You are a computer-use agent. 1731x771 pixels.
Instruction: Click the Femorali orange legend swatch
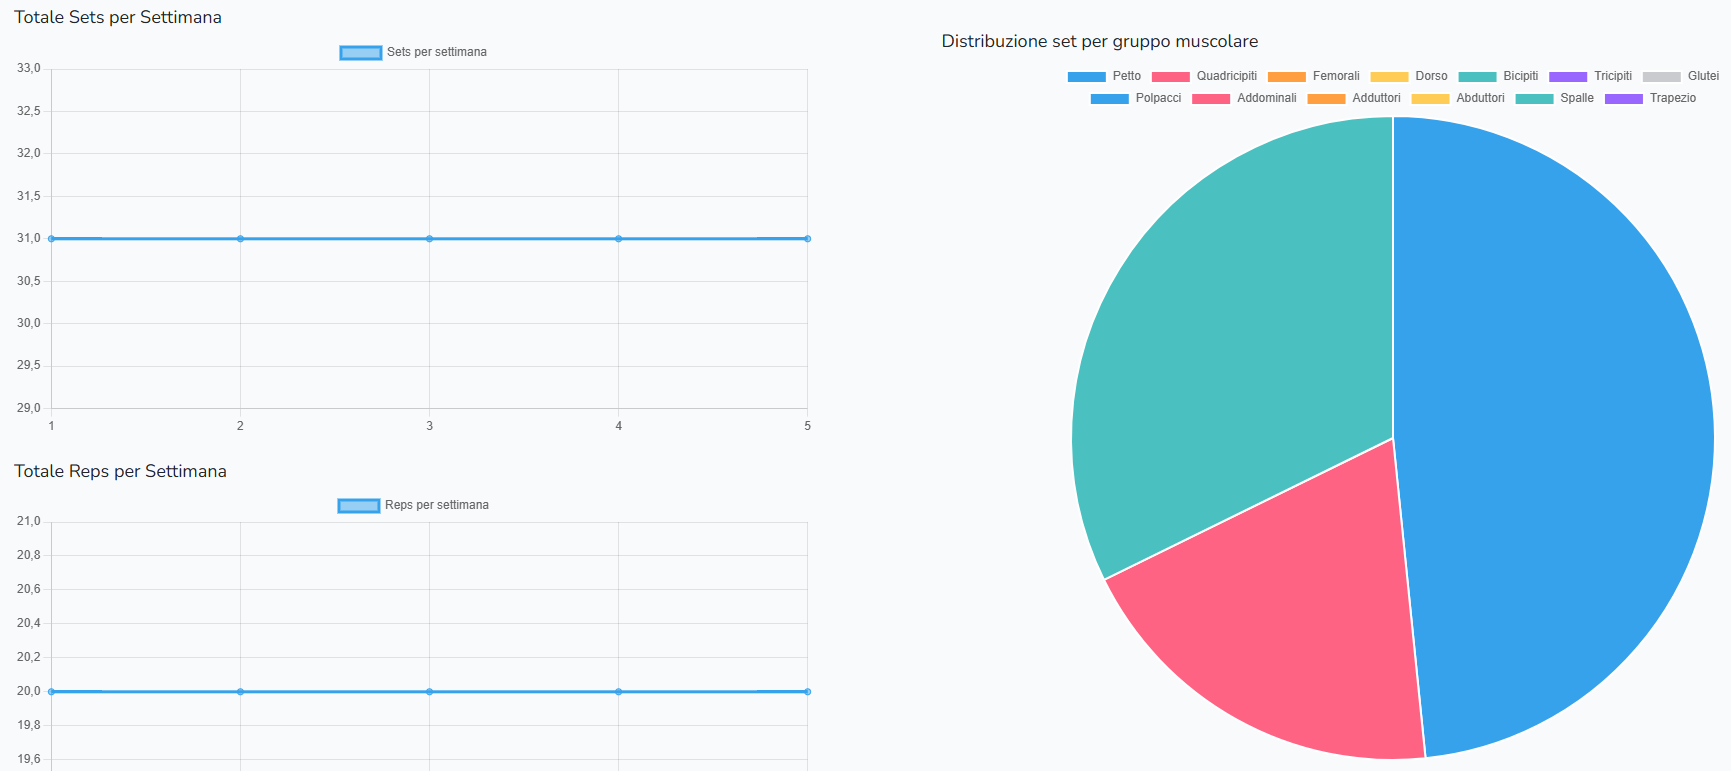point(1287,77)
